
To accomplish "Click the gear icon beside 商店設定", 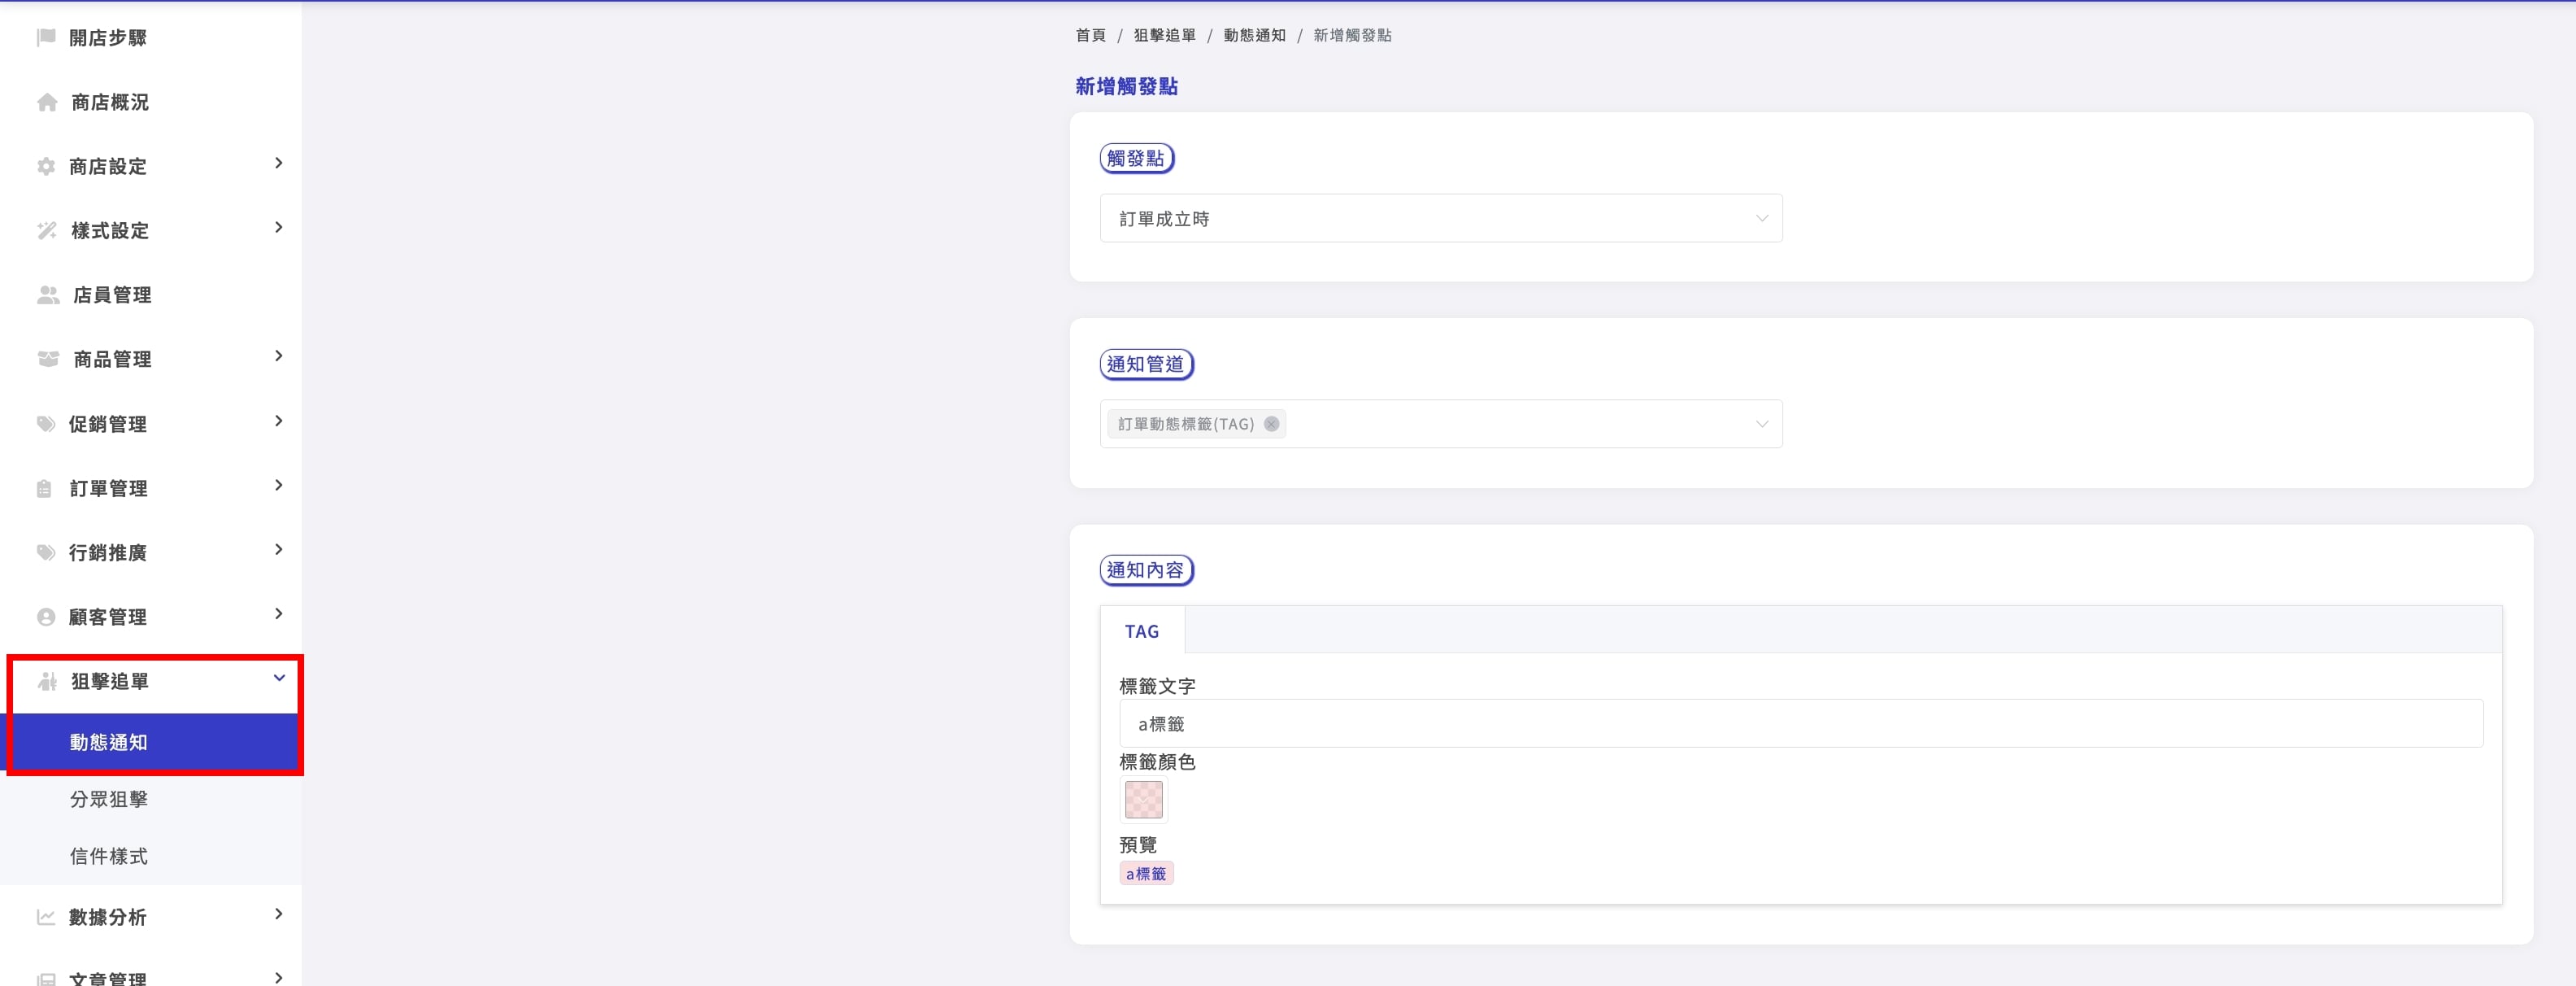I will click(46, 166).
